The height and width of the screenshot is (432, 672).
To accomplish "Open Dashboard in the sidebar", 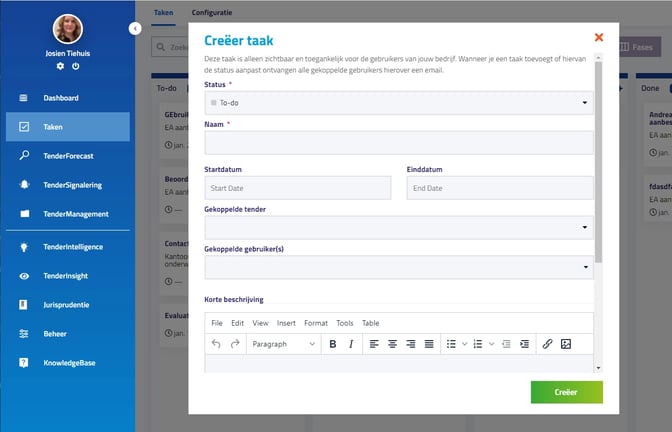I will (68, 98).
